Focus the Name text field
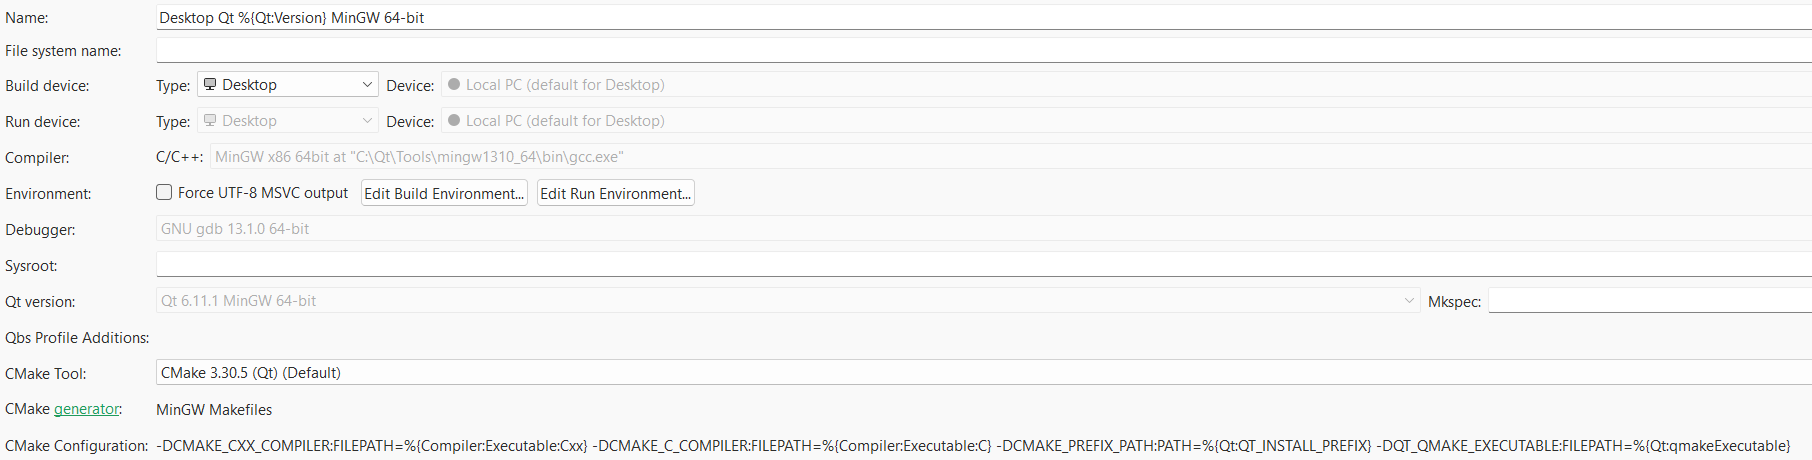The image size is (1812, 460). pyautogui.click(x=984, y=18)
